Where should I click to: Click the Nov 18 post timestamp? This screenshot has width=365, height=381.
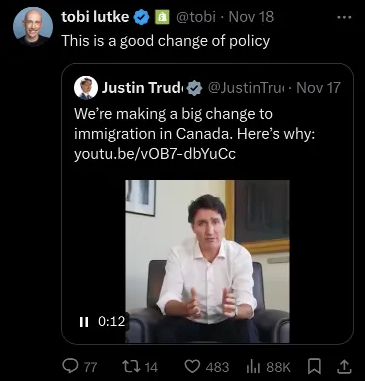252,17
